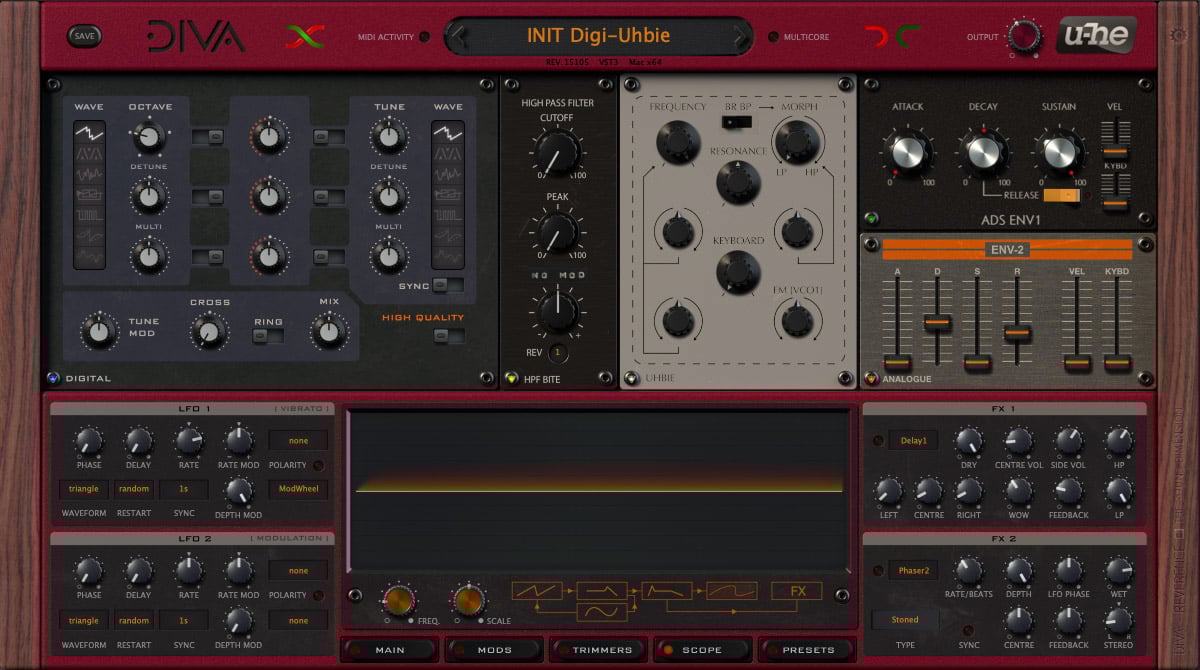Flip the BR BP filter switch

(x=737, y=122)
